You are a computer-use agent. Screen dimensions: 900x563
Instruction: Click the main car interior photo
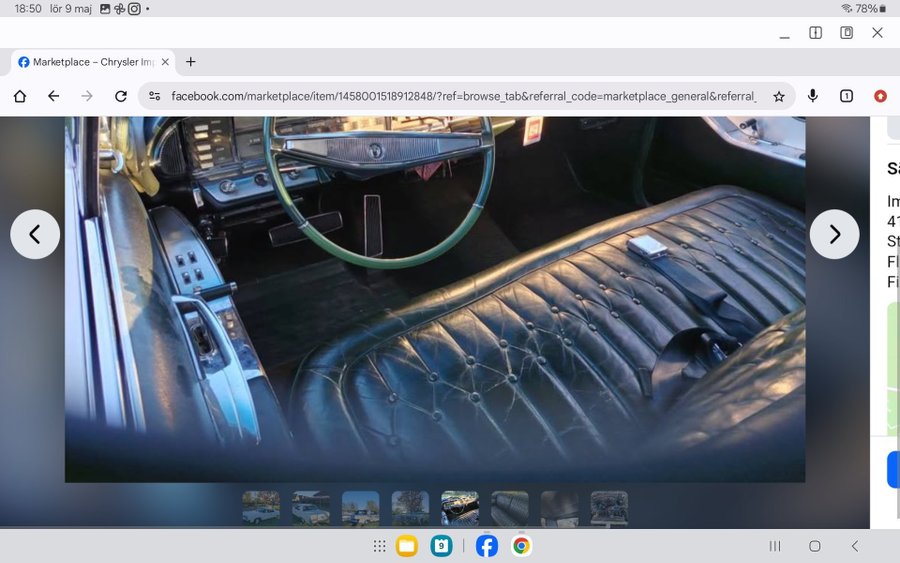pos(435,299)
